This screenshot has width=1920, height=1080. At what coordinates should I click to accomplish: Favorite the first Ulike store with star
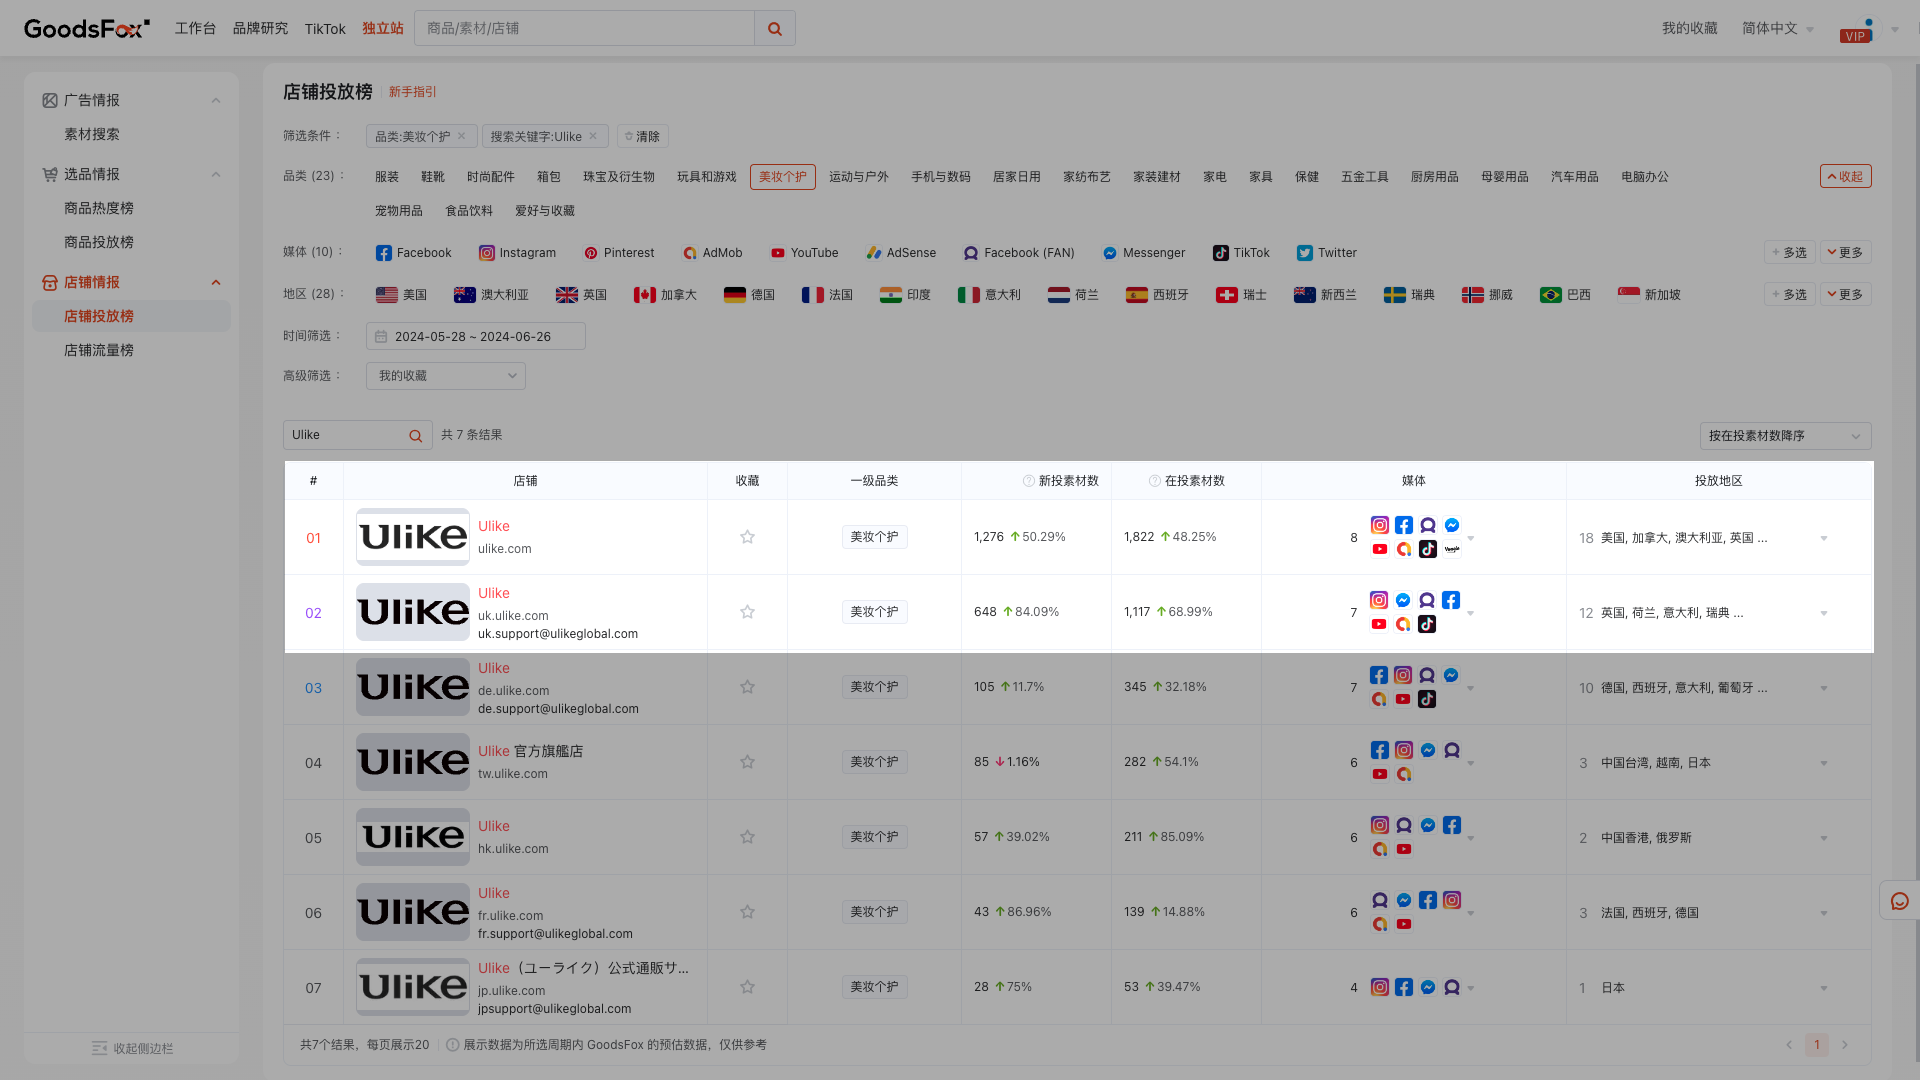coord(747,537)
